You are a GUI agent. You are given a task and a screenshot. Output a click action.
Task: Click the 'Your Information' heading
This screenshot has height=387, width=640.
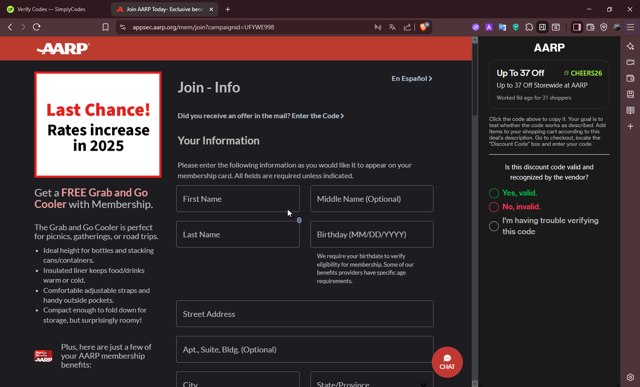[218, 140]
